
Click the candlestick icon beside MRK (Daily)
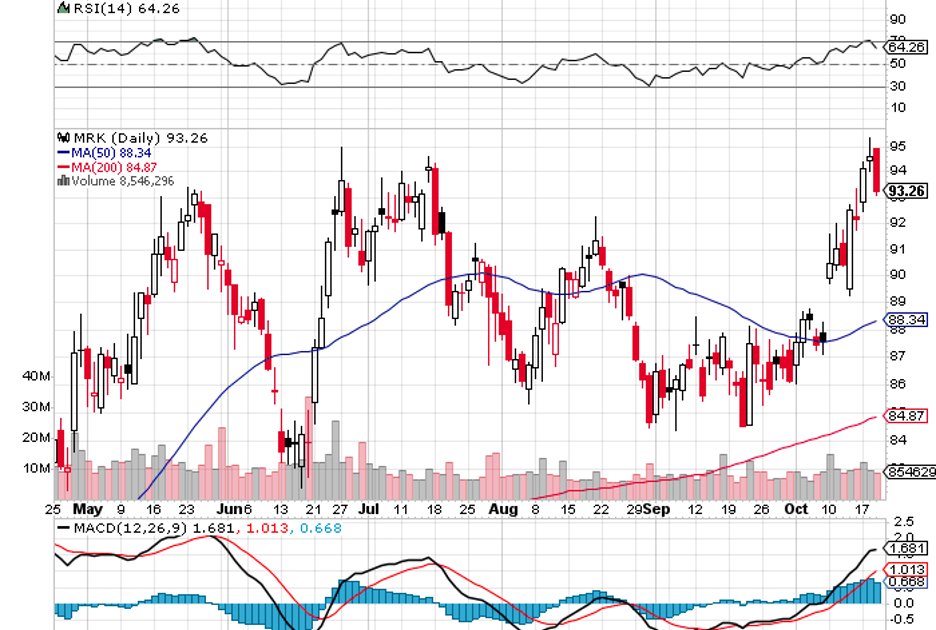64,137
